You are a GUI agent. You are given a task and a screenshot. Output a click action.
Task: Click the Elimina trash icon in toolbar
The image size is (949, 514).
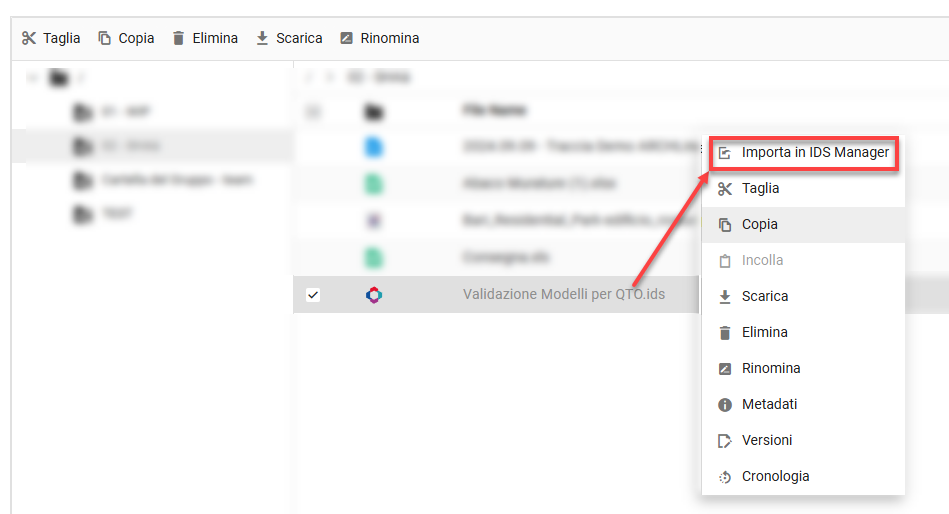click(x=179, y=38)
